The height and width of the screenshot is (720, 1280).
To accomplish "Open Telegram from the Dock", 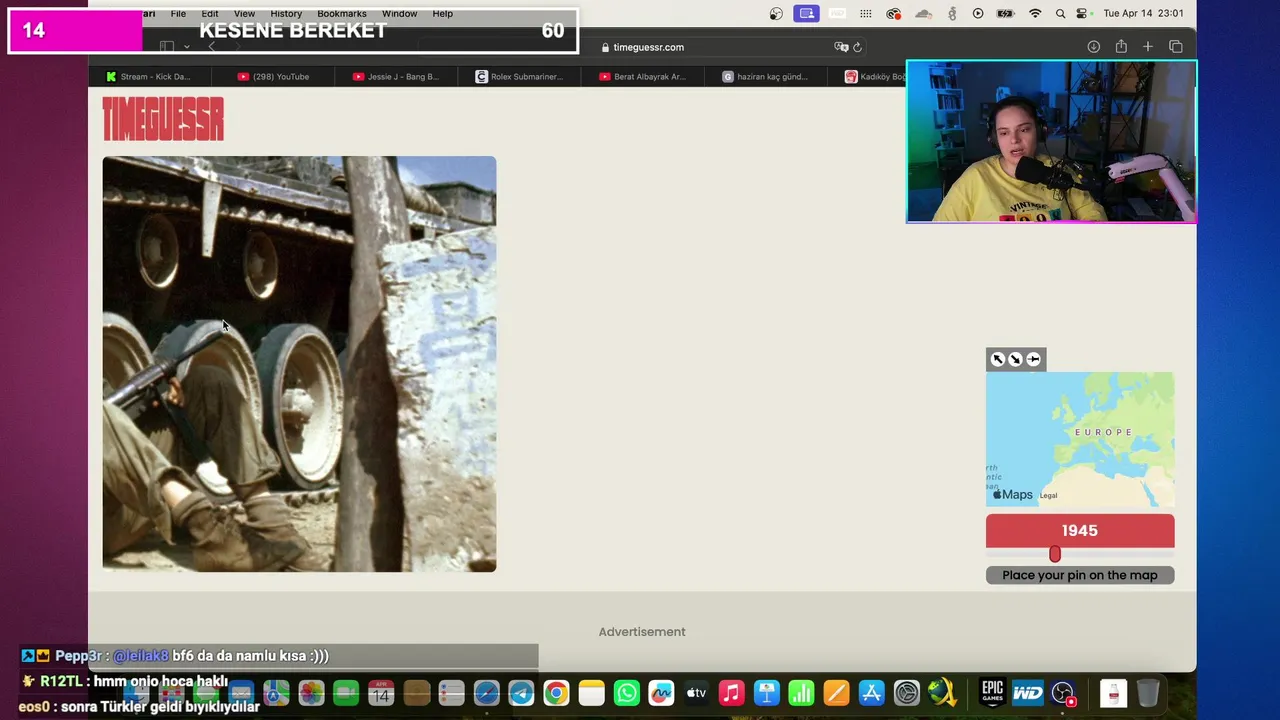I will tap(521, 693).
